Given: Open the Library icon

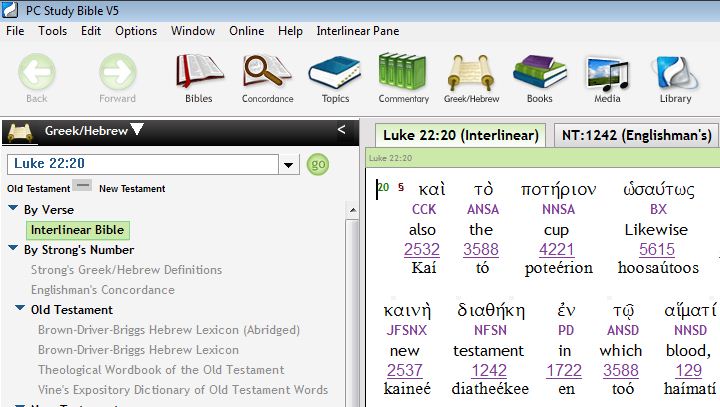Looking at the screenshot, I should point(675,73).
